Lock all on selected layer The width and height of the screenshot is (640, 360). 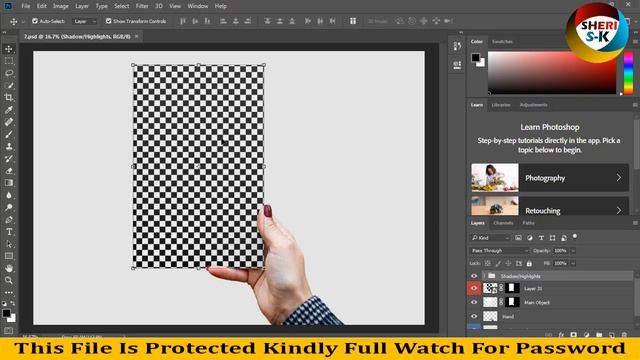pos(529,264)
